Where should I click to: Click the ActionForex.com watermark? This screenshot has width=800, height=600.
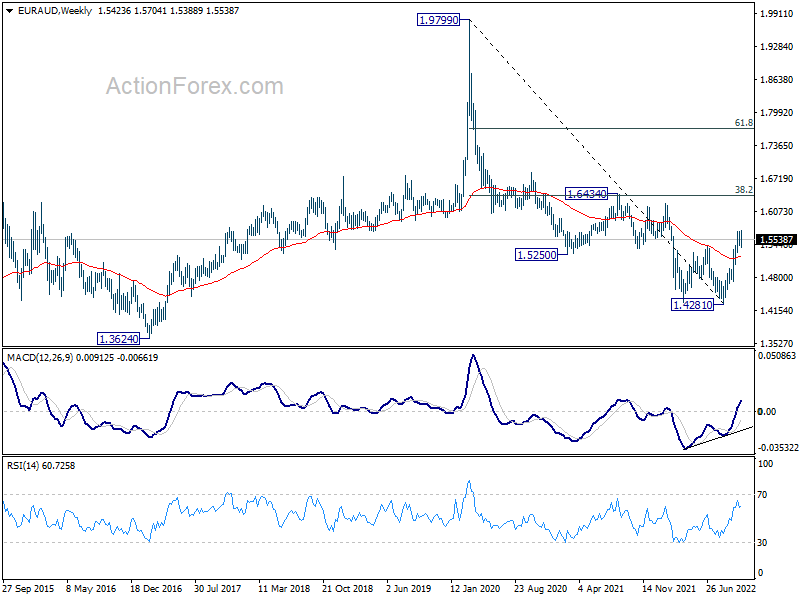(194, 86)
